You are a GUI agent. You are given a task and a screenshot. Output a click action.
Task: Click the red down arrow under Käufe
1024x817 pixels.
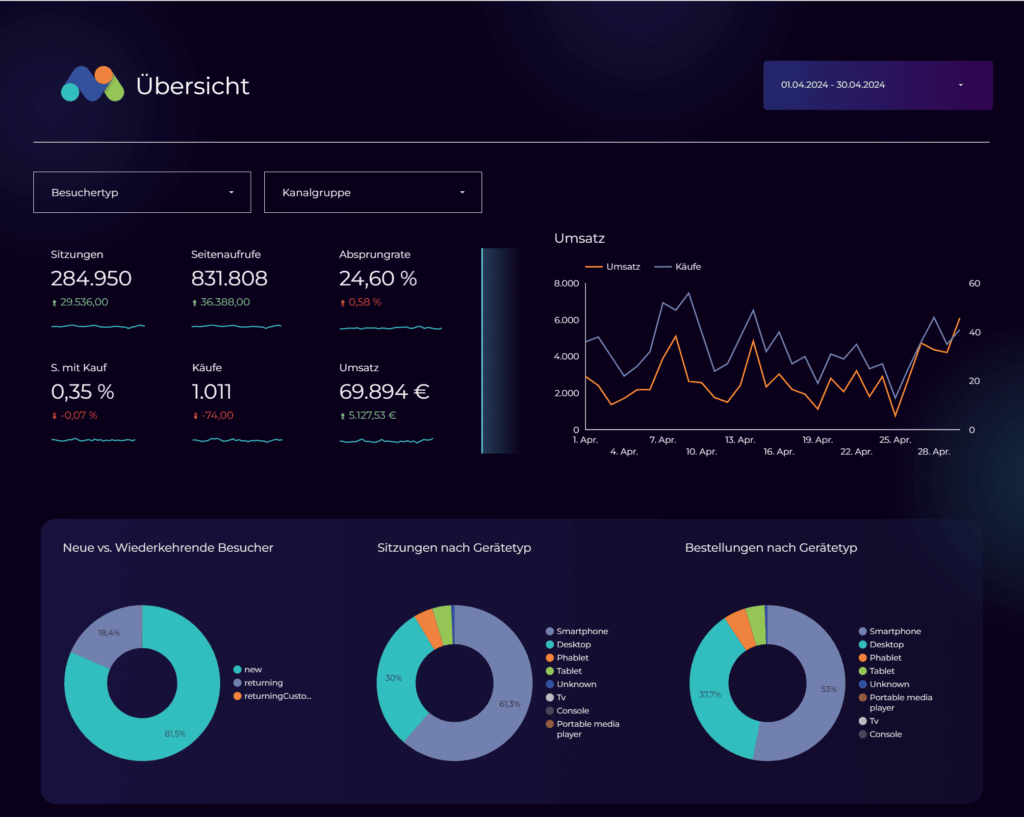pos(195,415)
